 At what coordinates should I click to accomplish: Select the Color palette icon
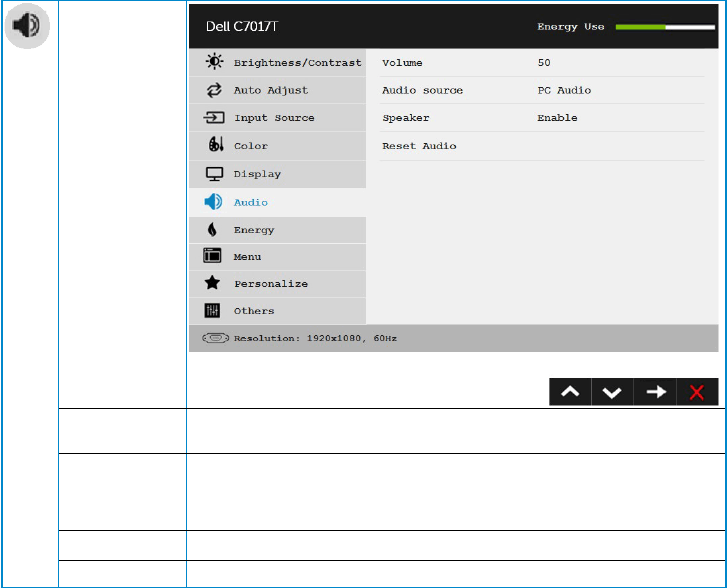(x=216, y=144)
